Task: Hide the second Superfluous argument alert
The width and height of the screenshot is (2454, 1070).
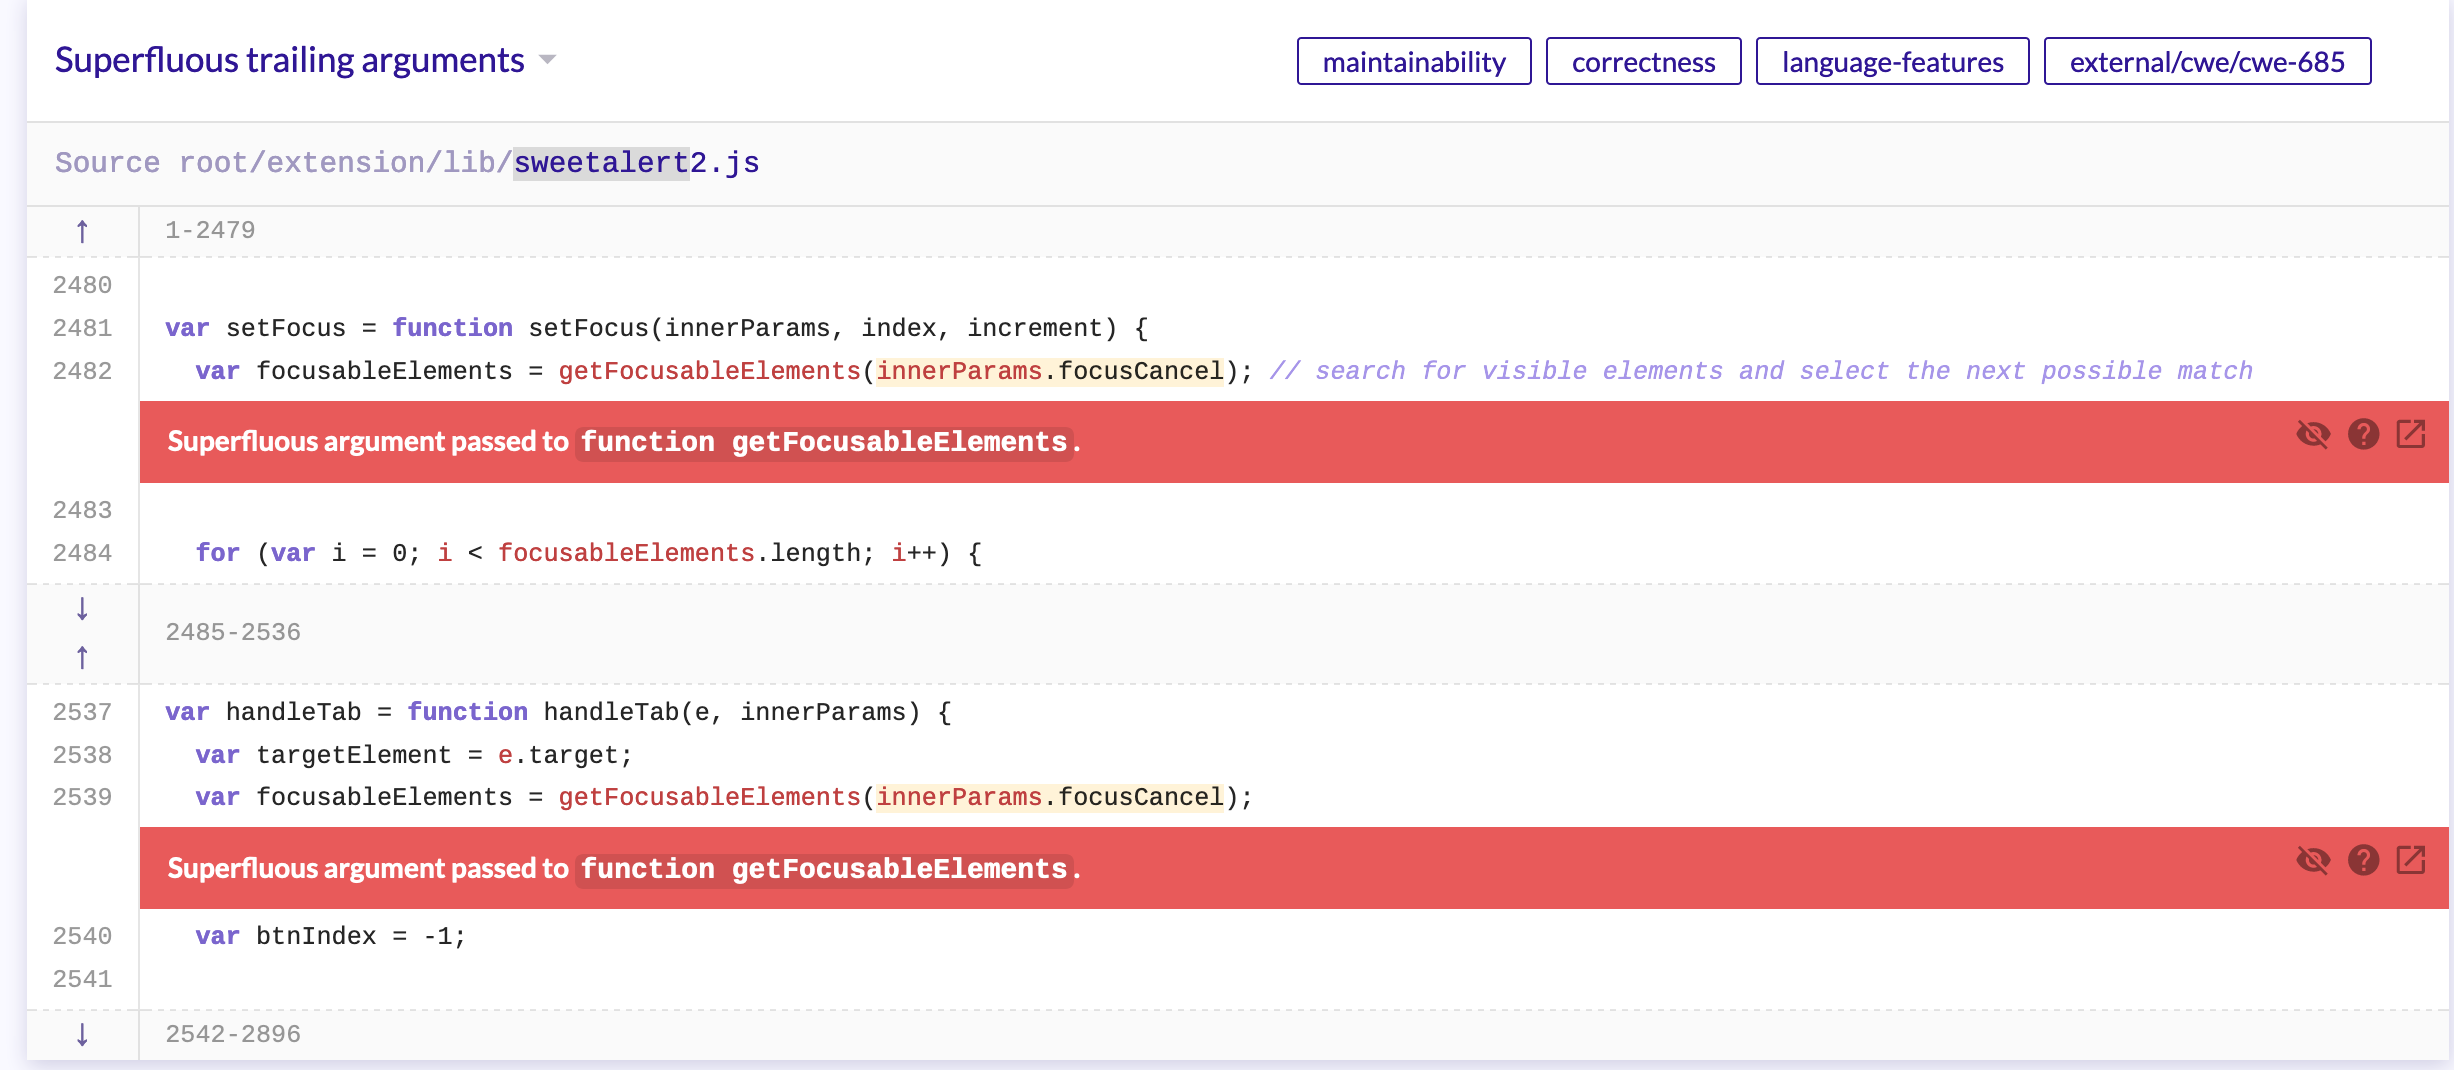Action: coord(2316,860)
